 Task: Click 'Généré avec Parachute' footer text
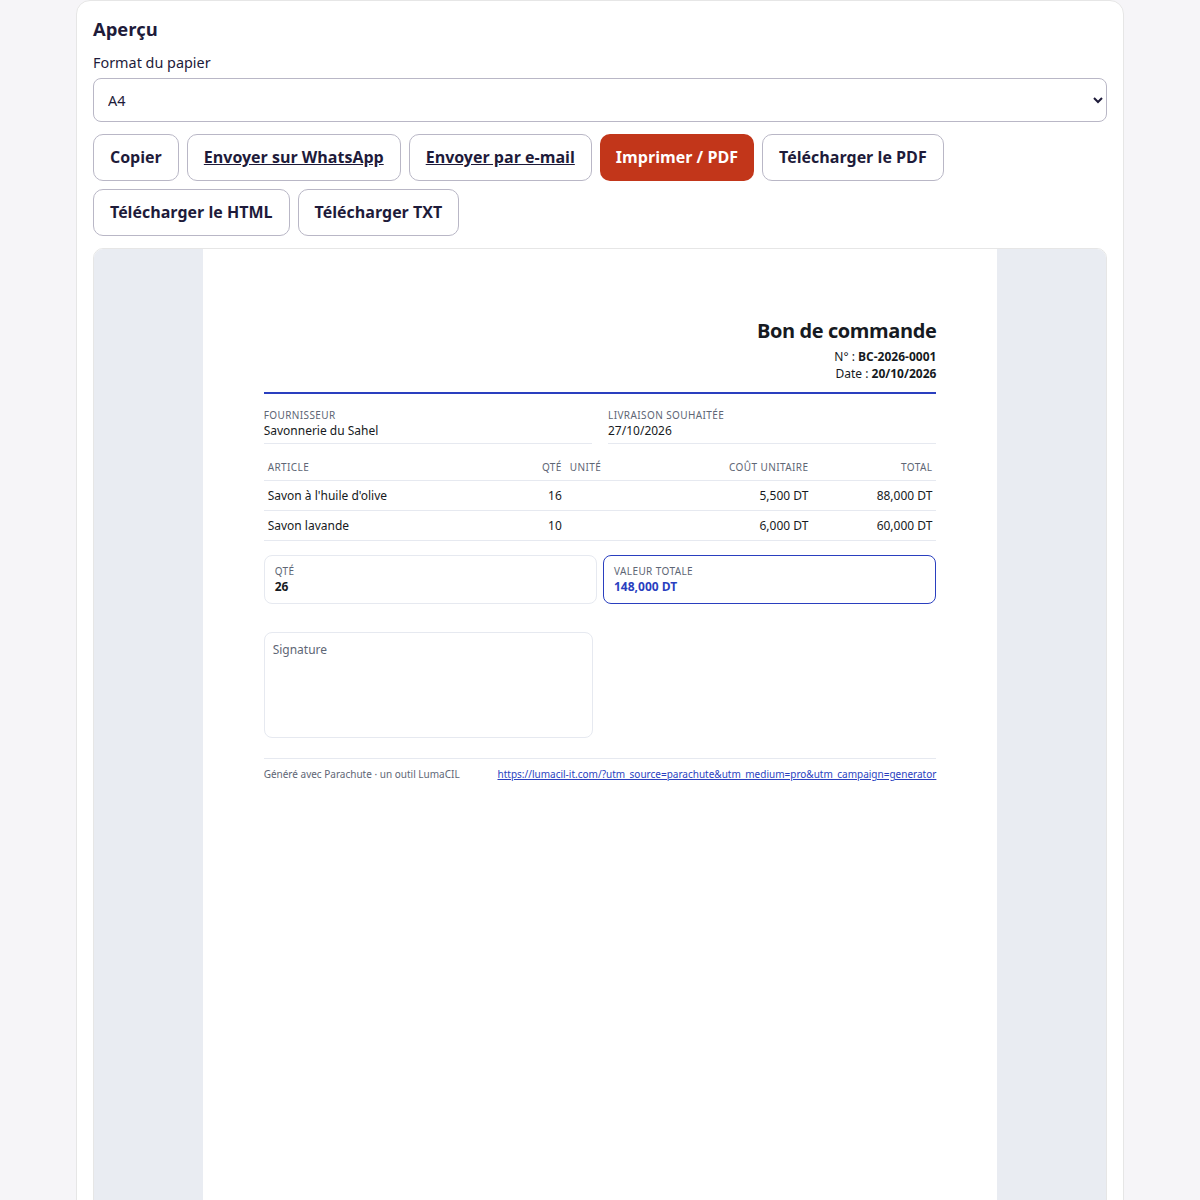point(362,774)
